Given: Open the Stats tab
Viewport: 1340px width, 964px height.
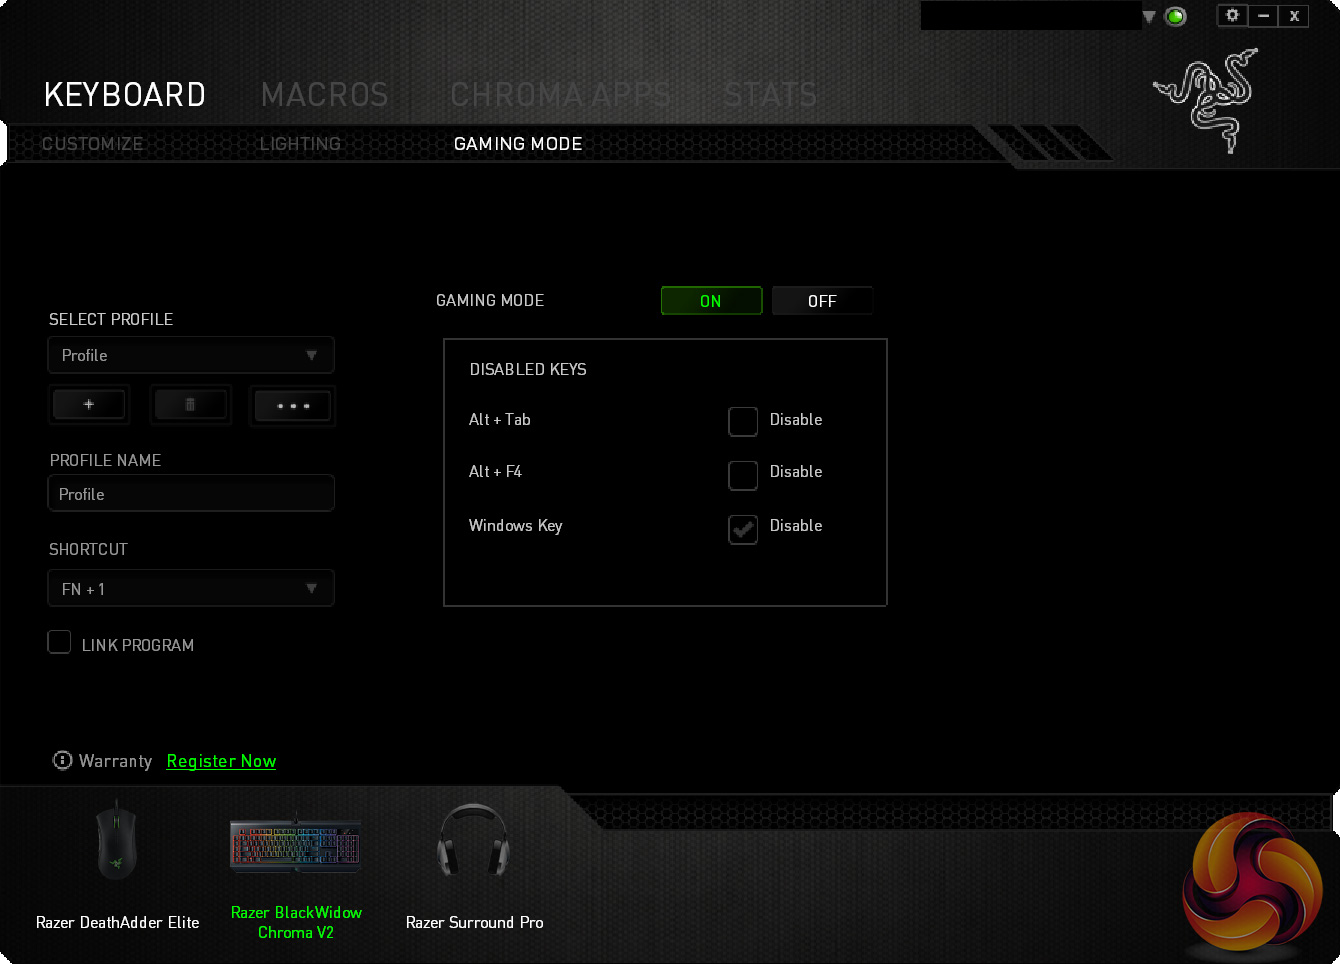Looking at the screenshot, I should point(770,95).
